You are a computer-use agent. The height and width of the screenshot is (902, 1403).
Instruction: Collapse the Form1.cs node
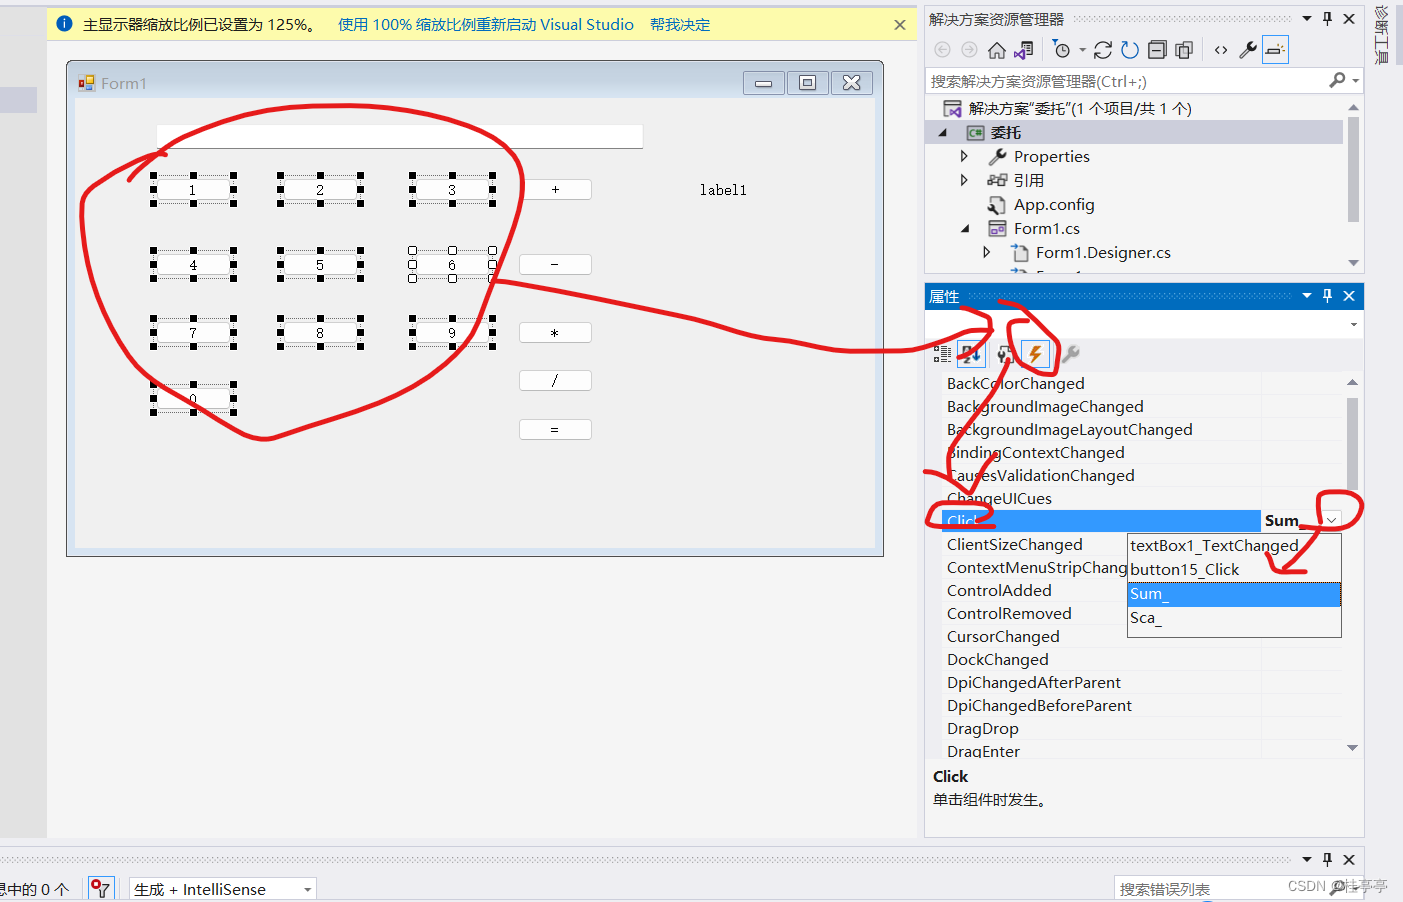click(965, 228)
